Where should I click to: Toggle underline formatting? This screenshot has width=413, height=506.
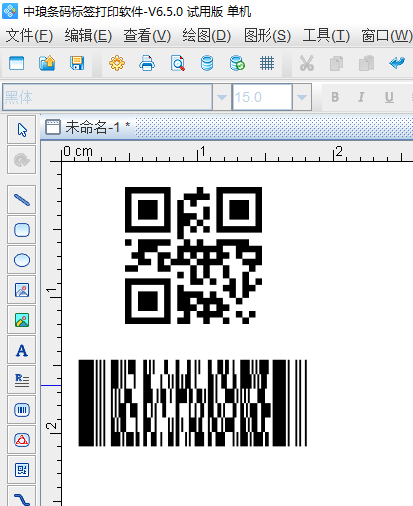pos(389,97)
